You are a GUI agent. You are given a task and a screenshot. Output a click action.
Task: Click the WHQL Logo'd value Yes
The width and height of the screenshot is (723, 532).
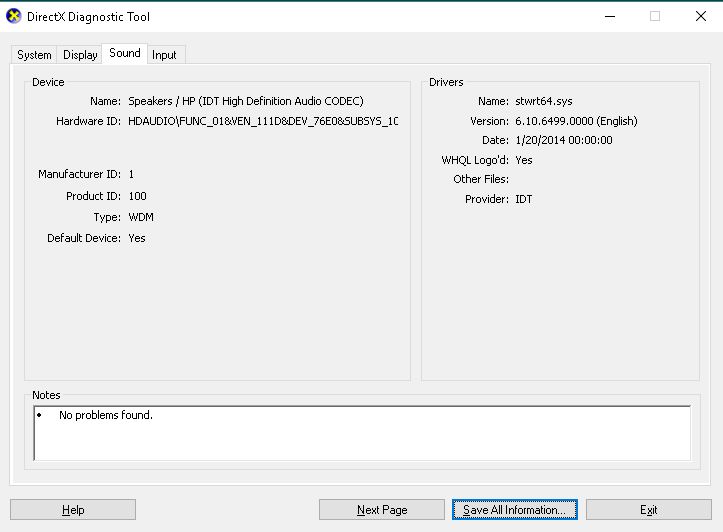click(524, 160)
